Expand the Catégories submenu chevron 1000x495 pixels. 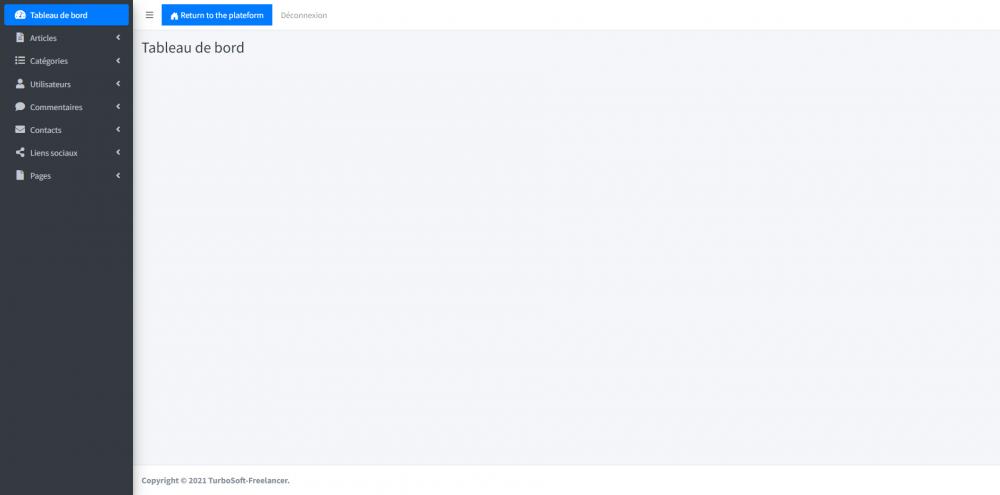118,61
